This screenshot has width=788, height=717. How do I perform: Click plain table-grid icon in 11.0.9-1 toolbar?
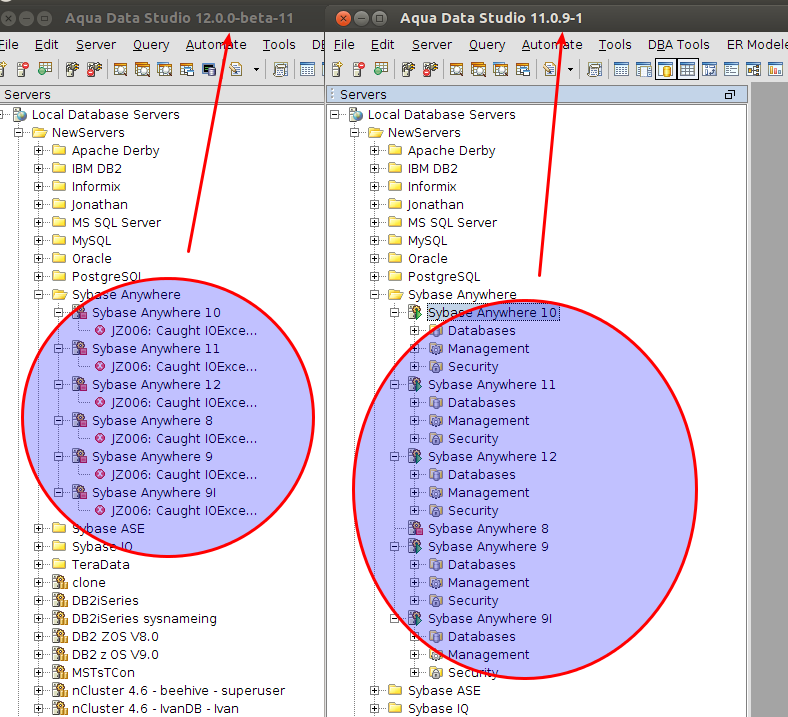pyautogui.click(x=621, y=69)
